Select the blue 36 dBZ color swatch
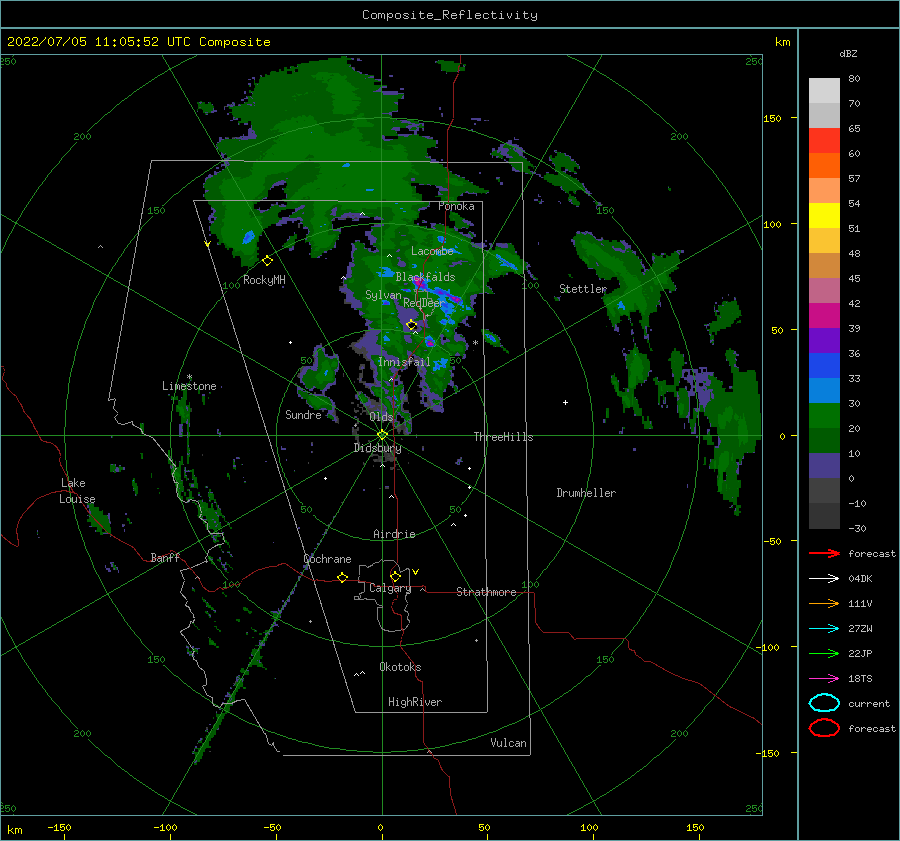Screen dimensions: 900x841 tap(824, 365)
